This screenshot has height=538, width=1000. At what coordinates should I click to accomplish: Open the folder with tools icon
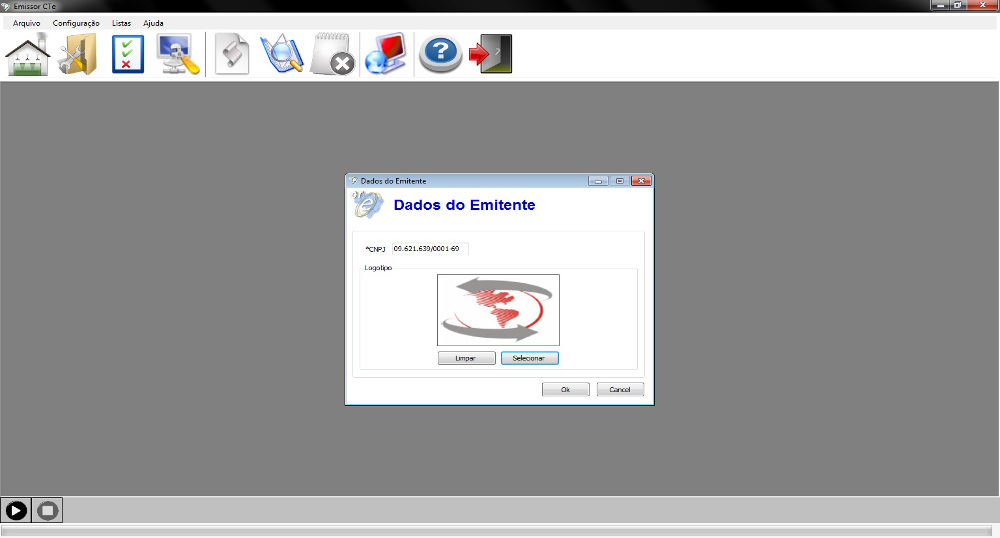77,55
